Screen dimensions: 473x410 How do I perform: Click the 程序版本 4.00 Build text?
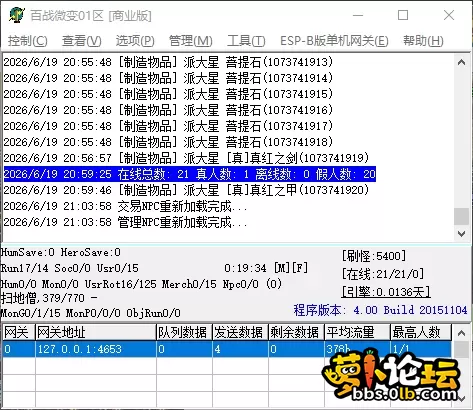pyautogui.click(x=380, y=310)
